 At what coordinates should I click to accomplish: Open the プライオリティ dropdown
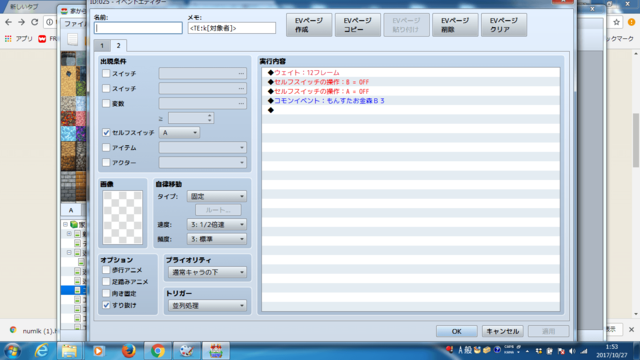pyautogui.click(x=207, y=272)
